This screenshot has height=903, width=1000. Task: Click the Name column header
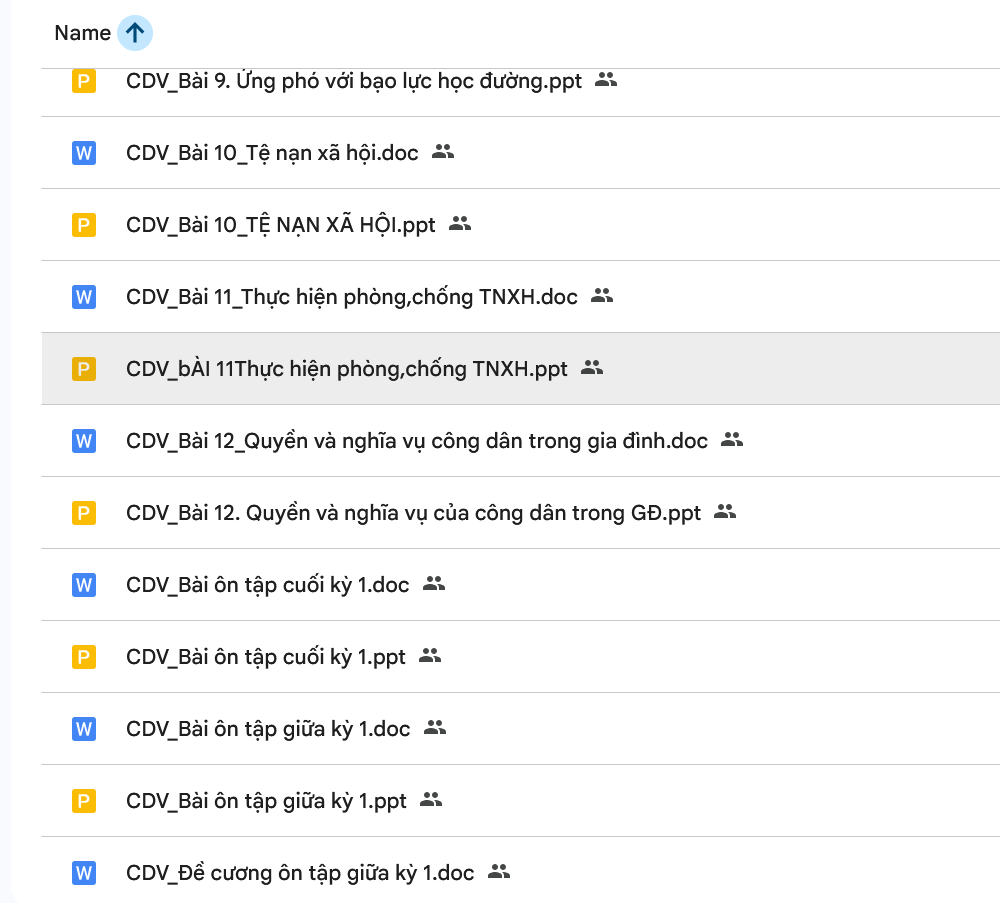tap(82, 33)
